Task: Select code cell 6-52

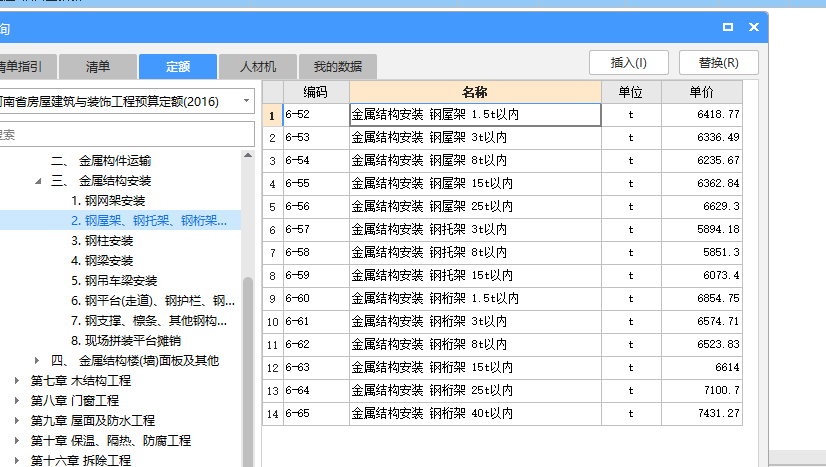Action: pyautogui.click(x=316, y=115)
